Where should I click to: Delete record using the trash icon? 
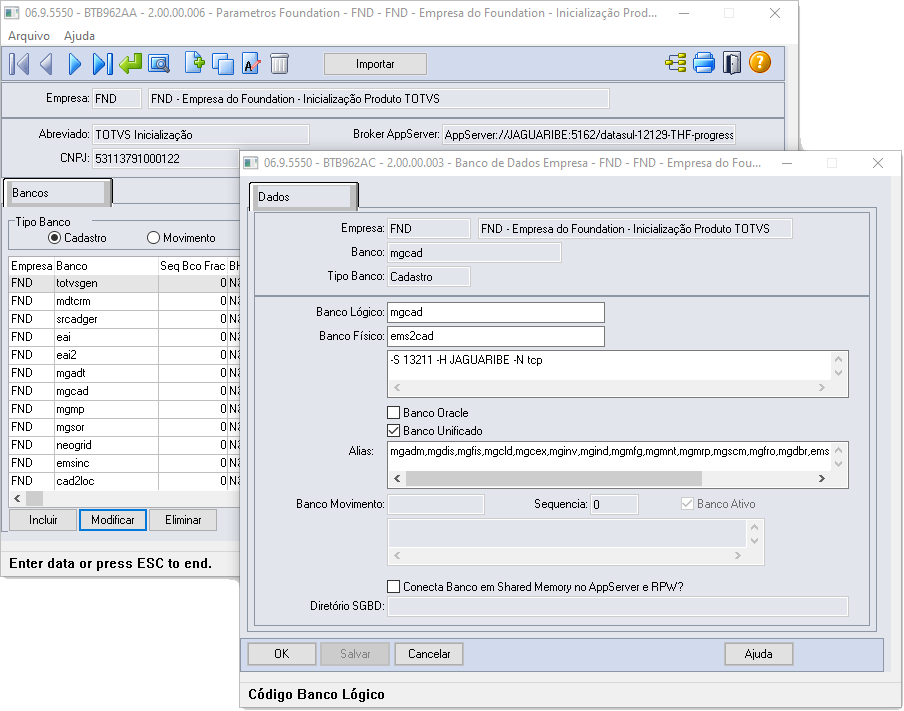pos(278,63)
